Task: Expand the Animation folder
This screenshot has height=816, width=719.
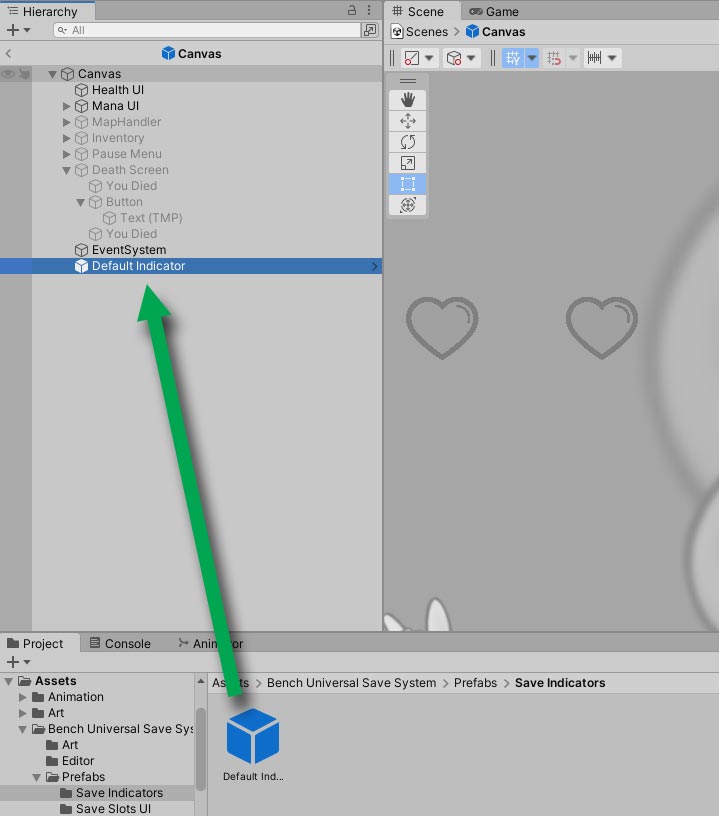Action: [22, 697]
